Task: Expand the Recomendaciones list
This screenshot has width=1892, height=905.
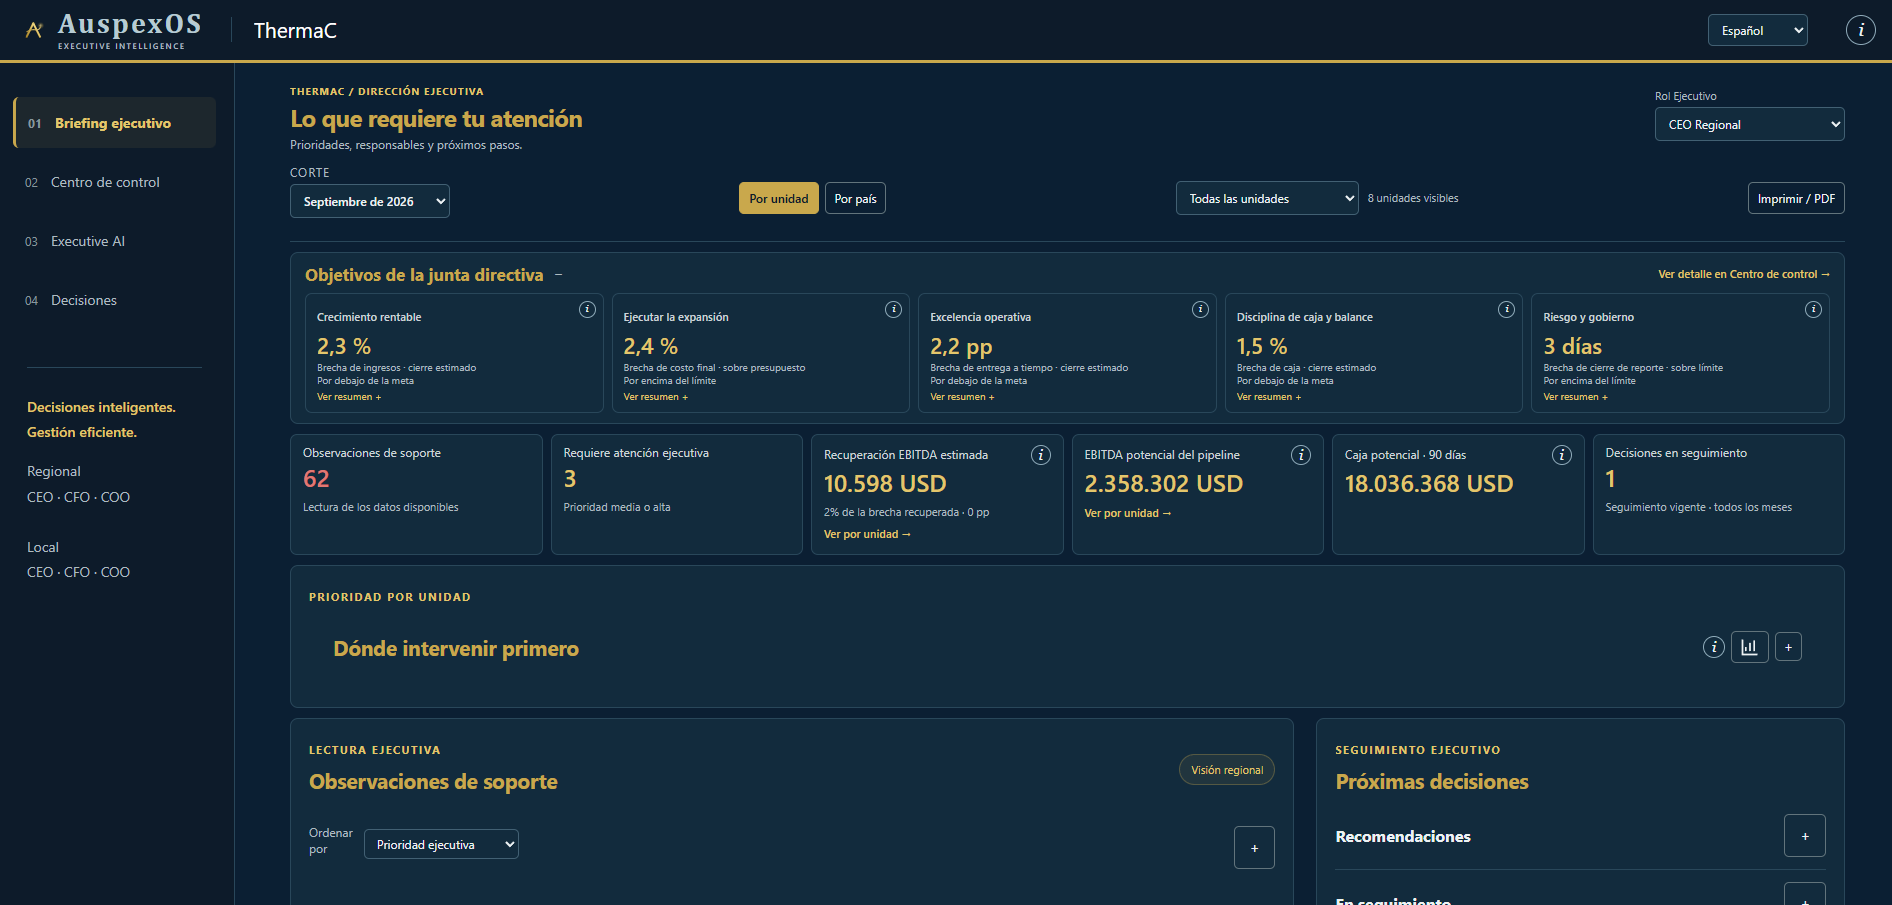Action: coord(1805,836)
